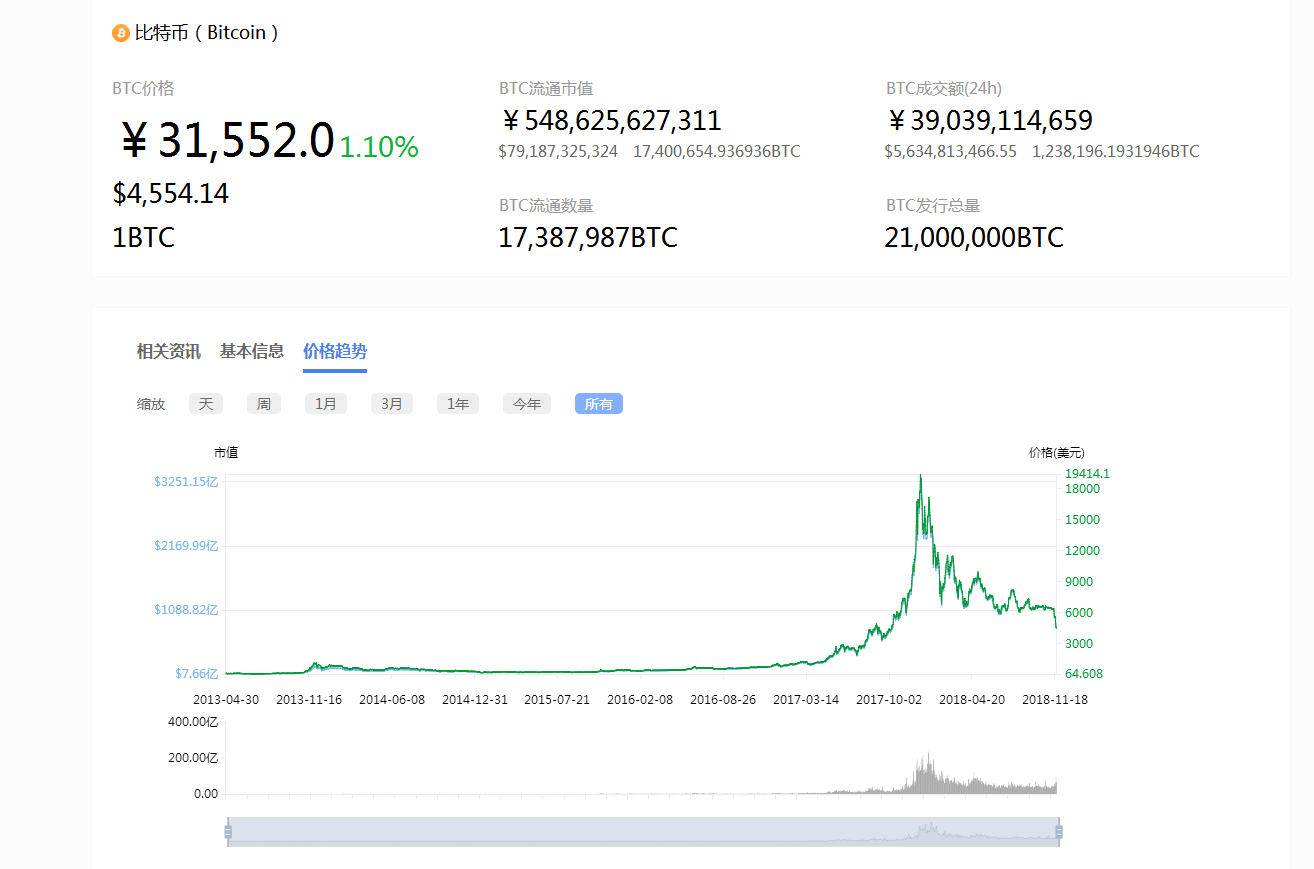Select the 周 time range
Image resolution: width=1314 pixels, height=869 pixels.
pyautogui.click(x=263, y=403)
